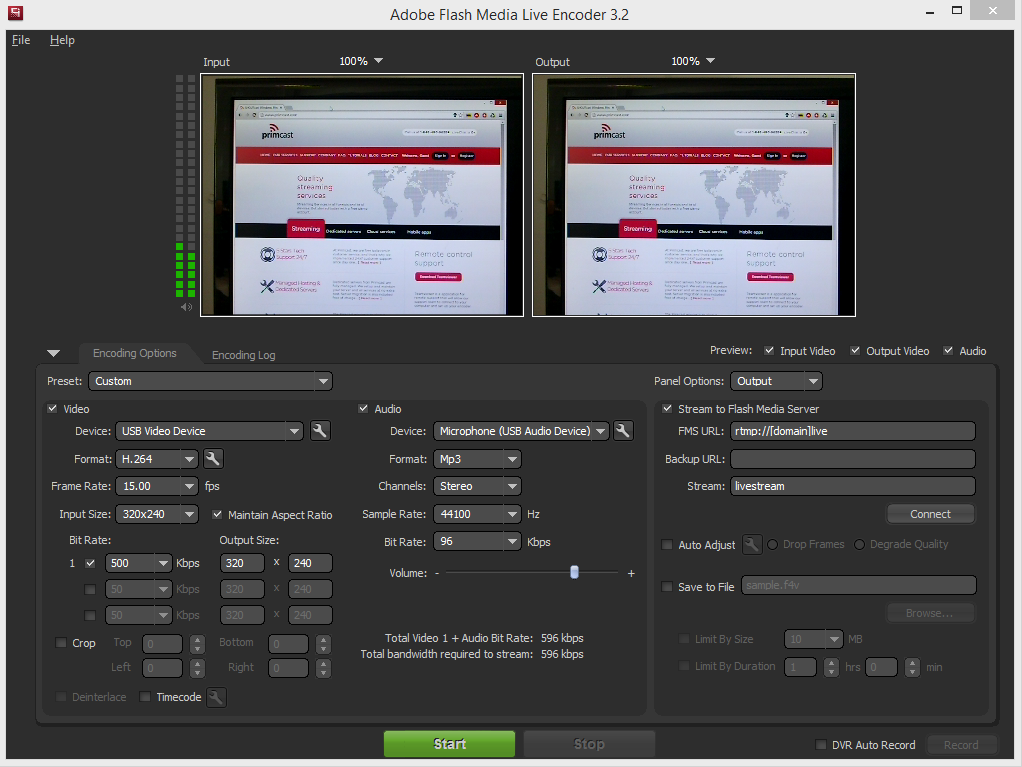Select Degrade Quality radio button

859,544
